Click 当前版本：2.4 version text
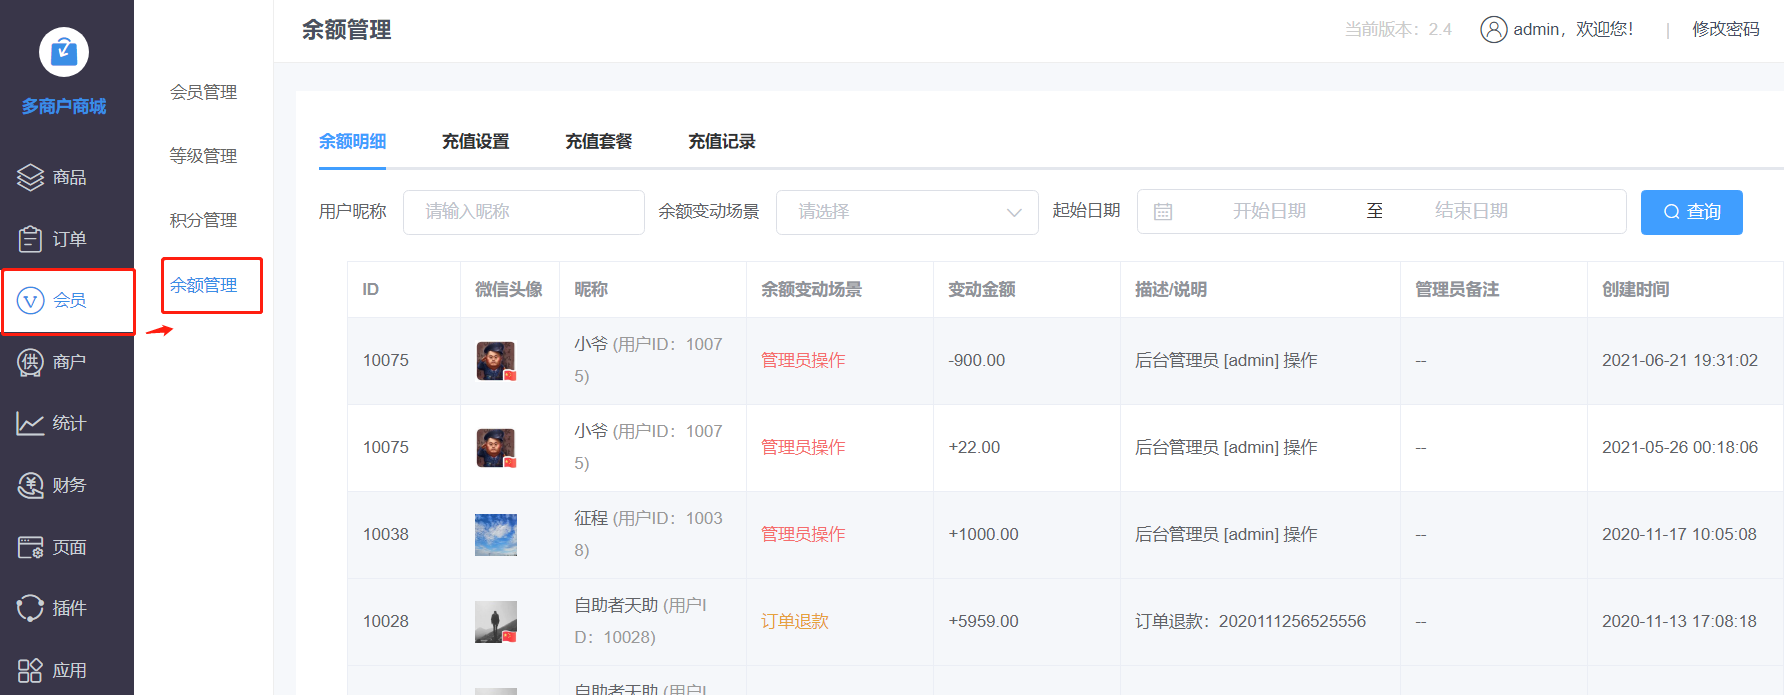 point(1398,29)
